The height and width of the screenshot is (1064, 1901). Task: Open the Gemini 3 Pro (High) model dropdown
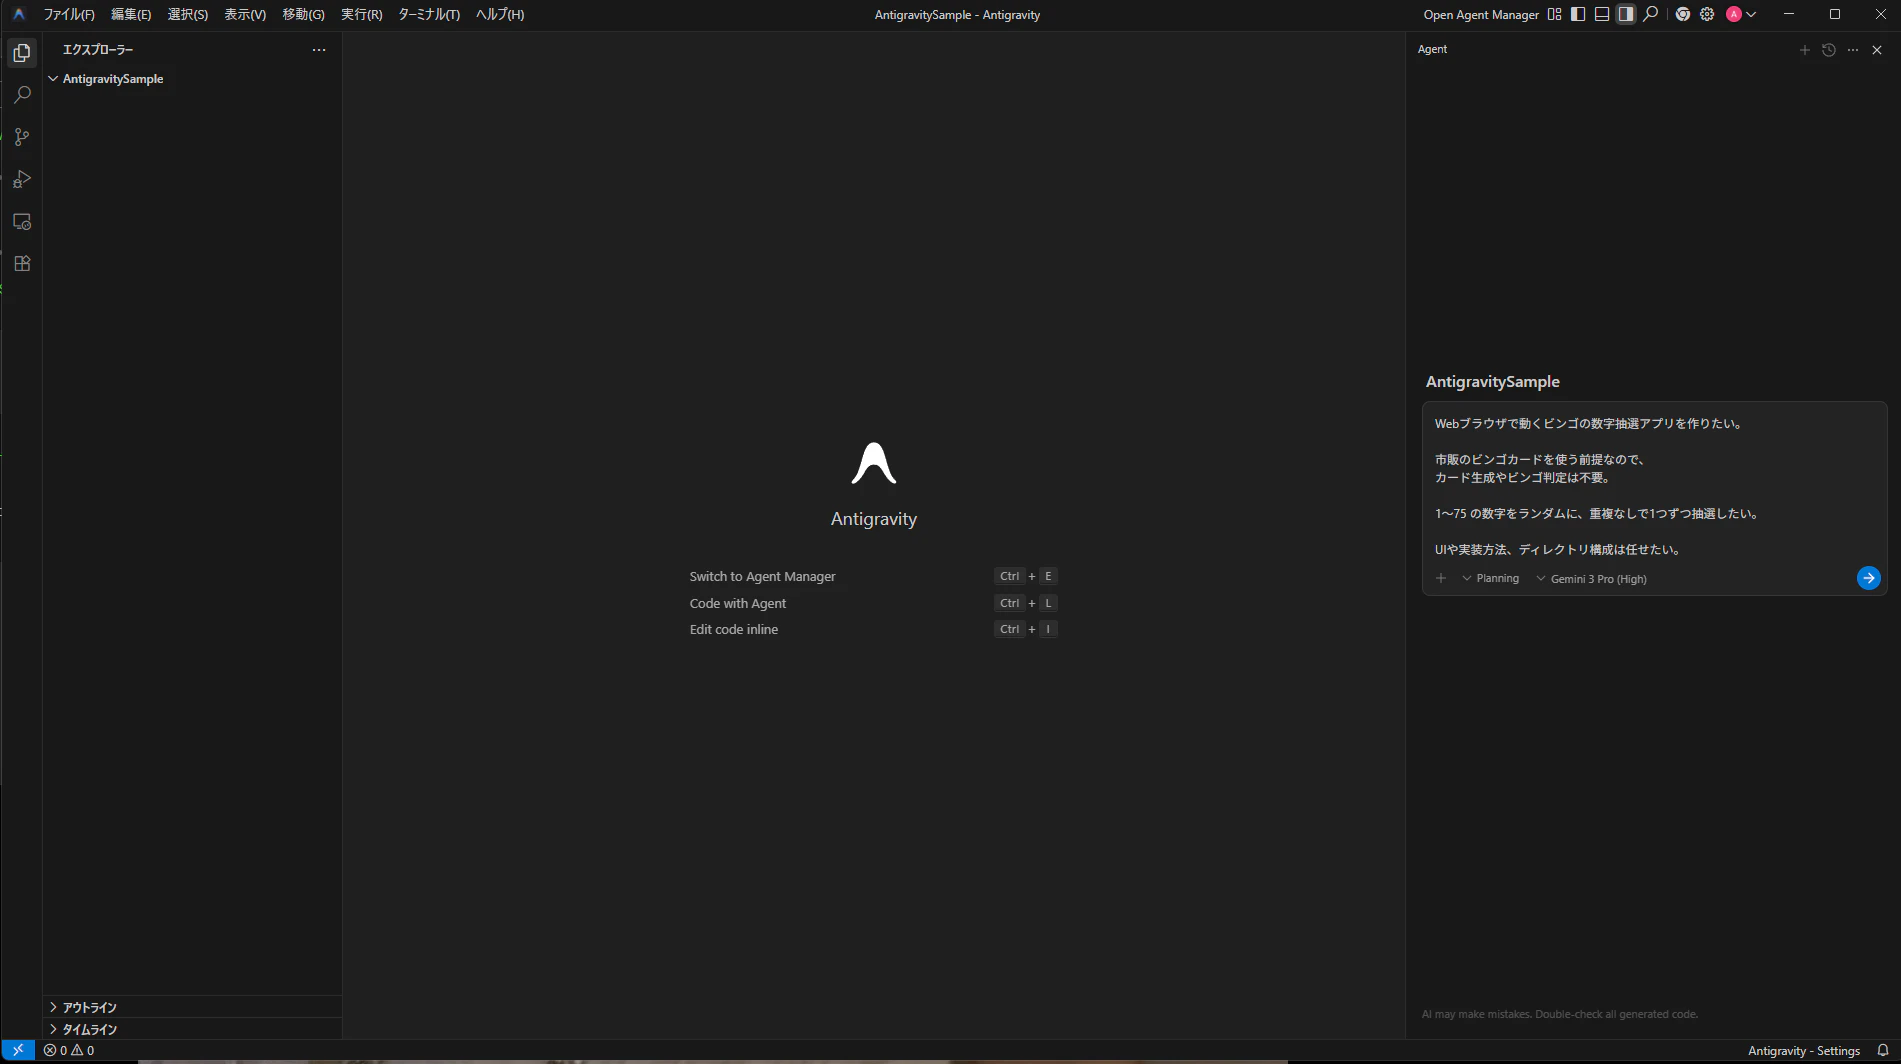click(1591, 578)
